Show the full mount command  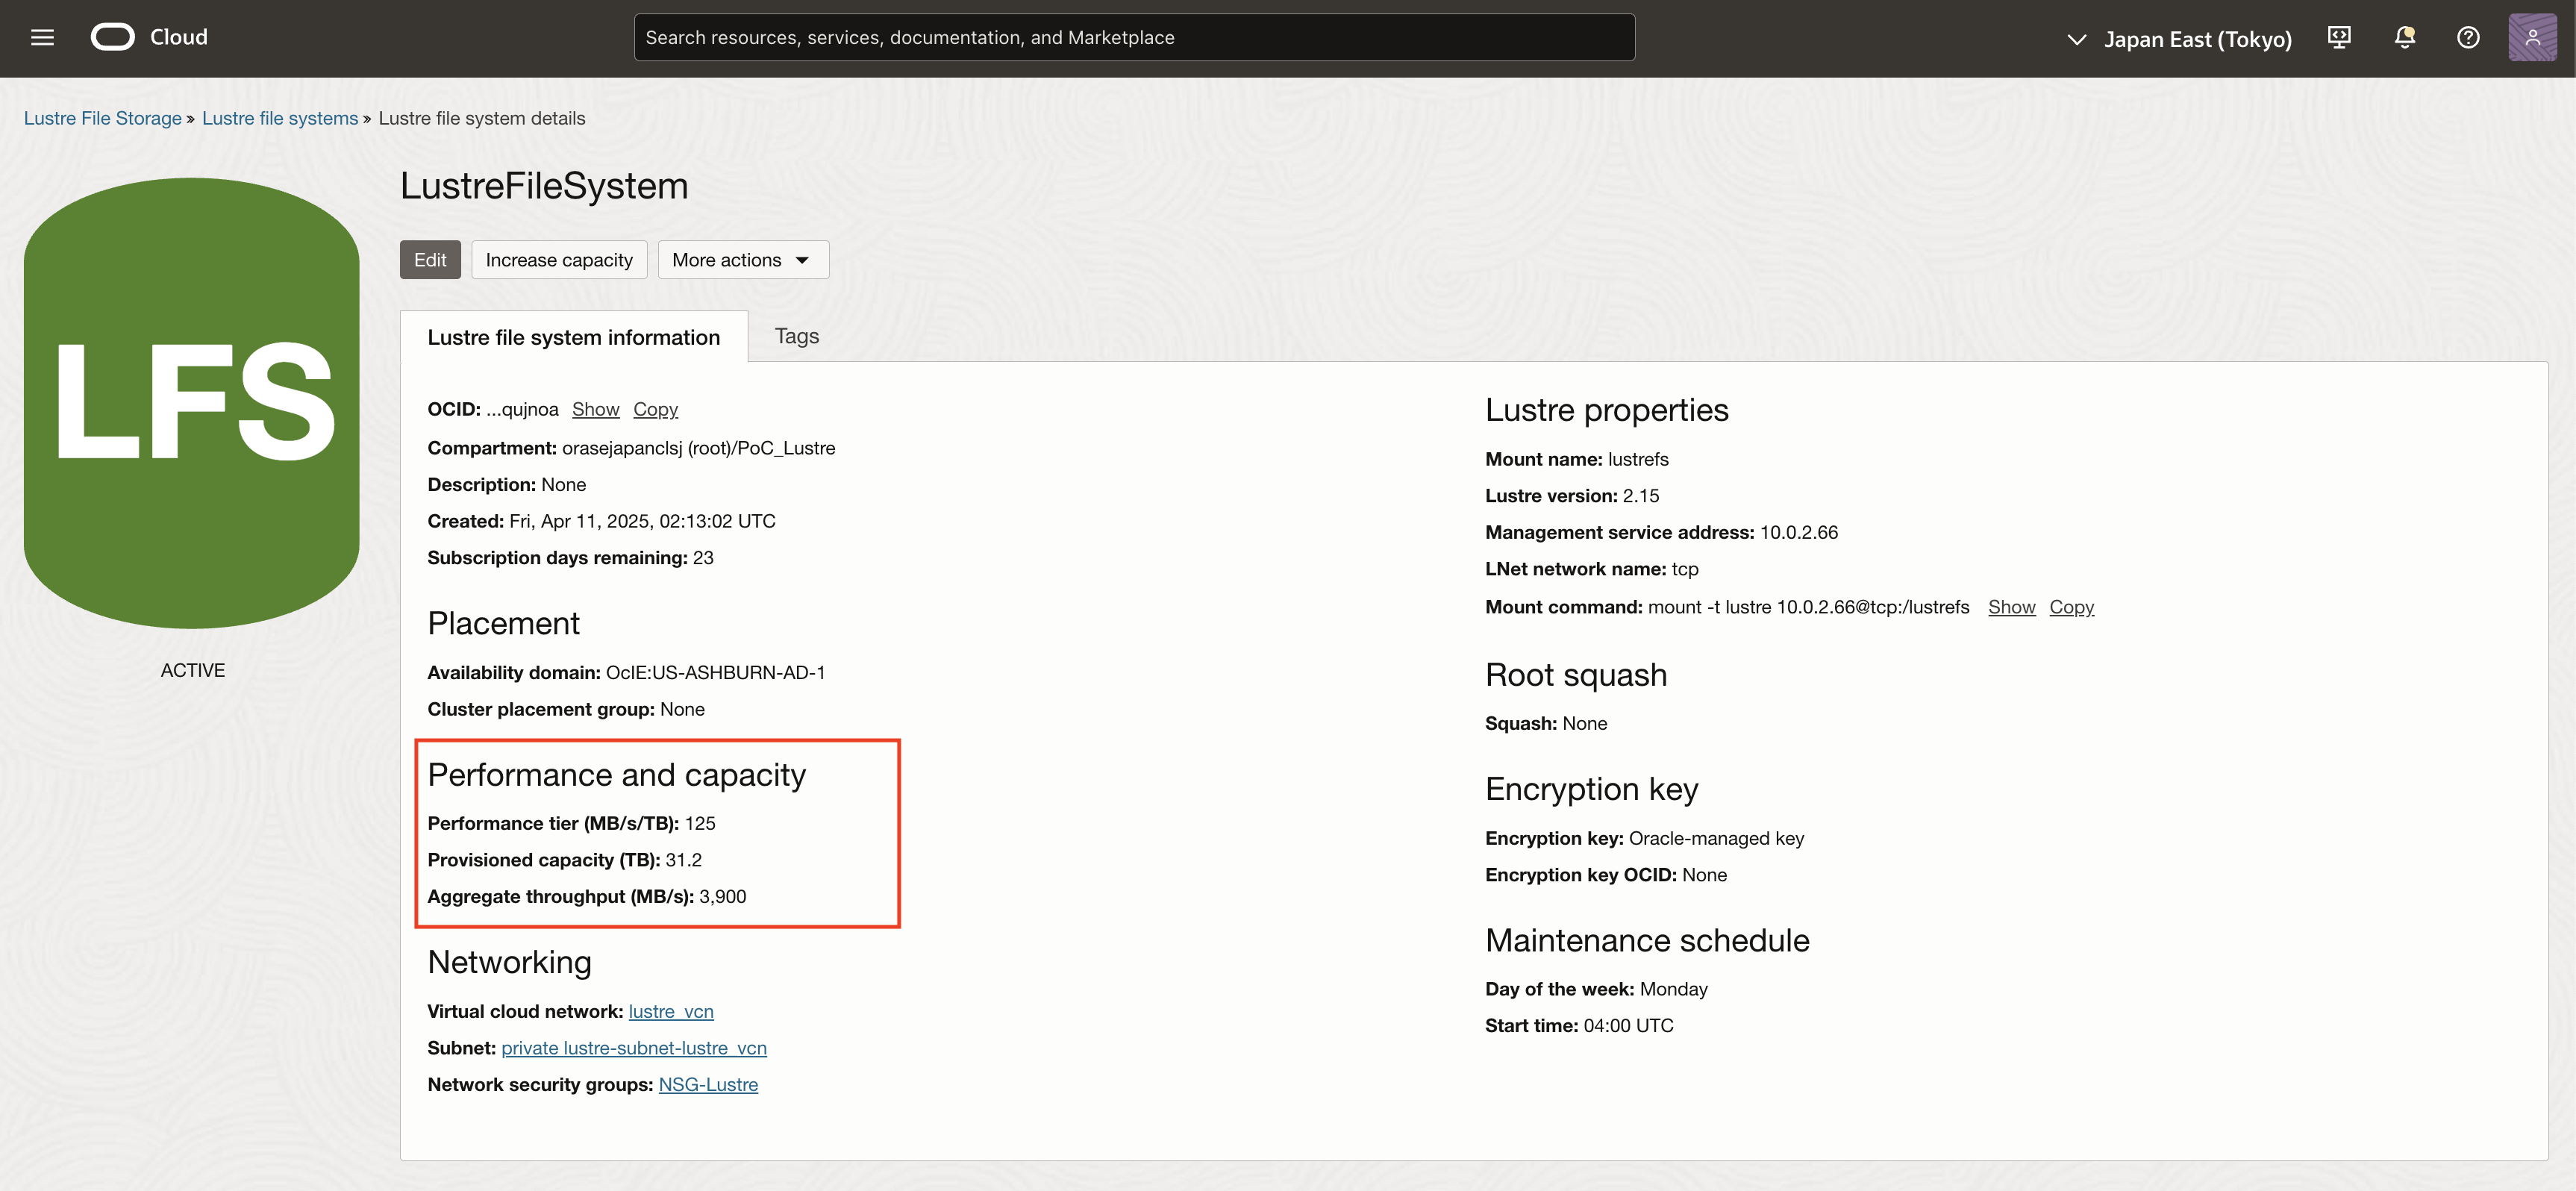tap(2010, 607)
